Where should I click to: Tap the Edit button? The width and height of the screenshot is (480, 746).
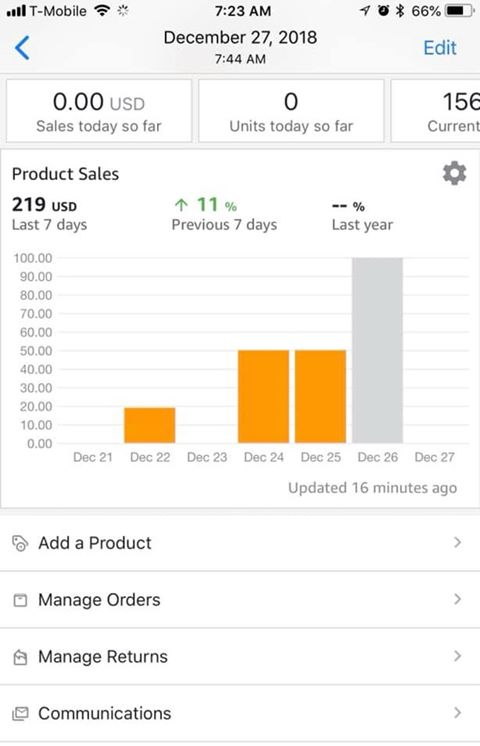pos(440,48)
